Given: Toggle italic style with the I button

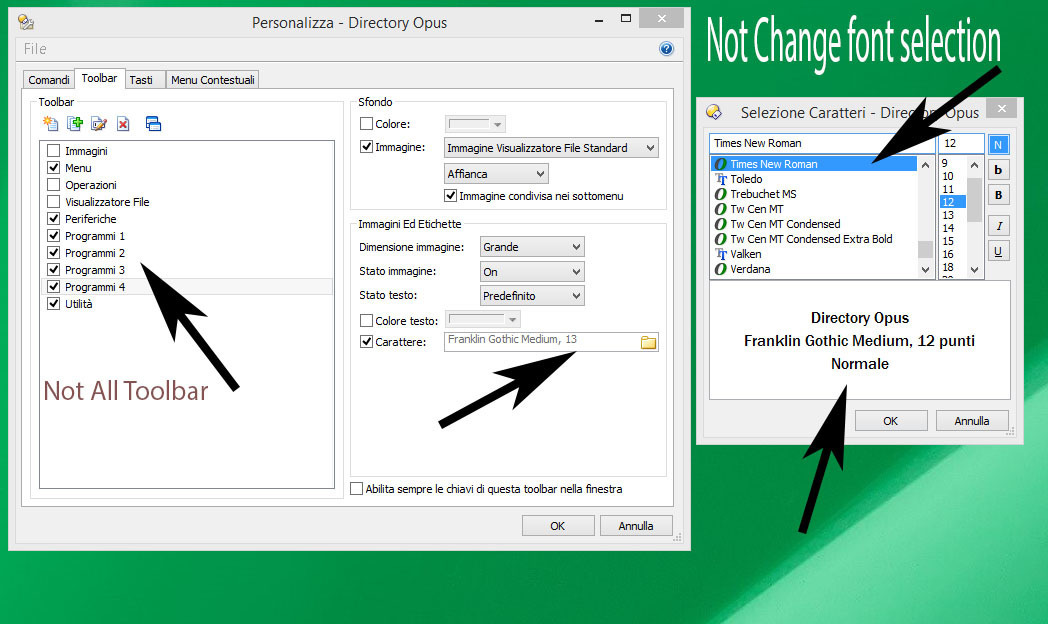Looking at the screenshot, I should pyautogui.click(x=998, y=226).
